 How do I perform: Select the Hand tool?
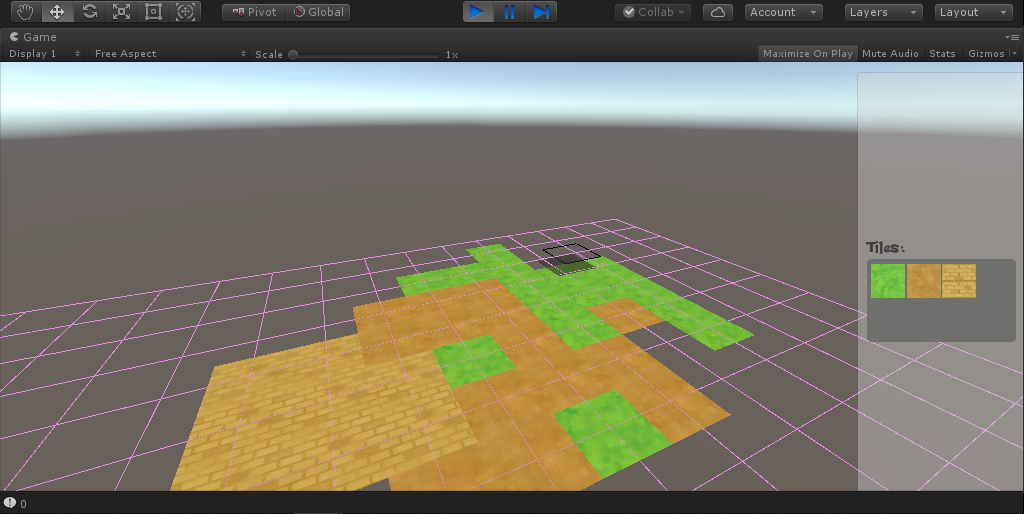(x=25, y=12)
